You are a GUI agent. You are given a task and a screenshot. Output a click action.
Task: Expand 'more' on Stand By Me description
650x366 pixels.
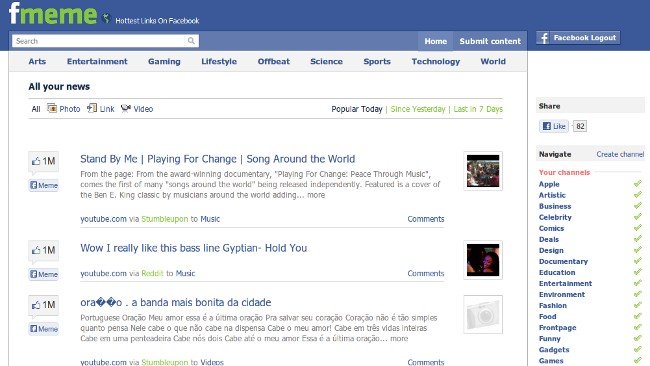pyautogui.click(x=316, y=195)
